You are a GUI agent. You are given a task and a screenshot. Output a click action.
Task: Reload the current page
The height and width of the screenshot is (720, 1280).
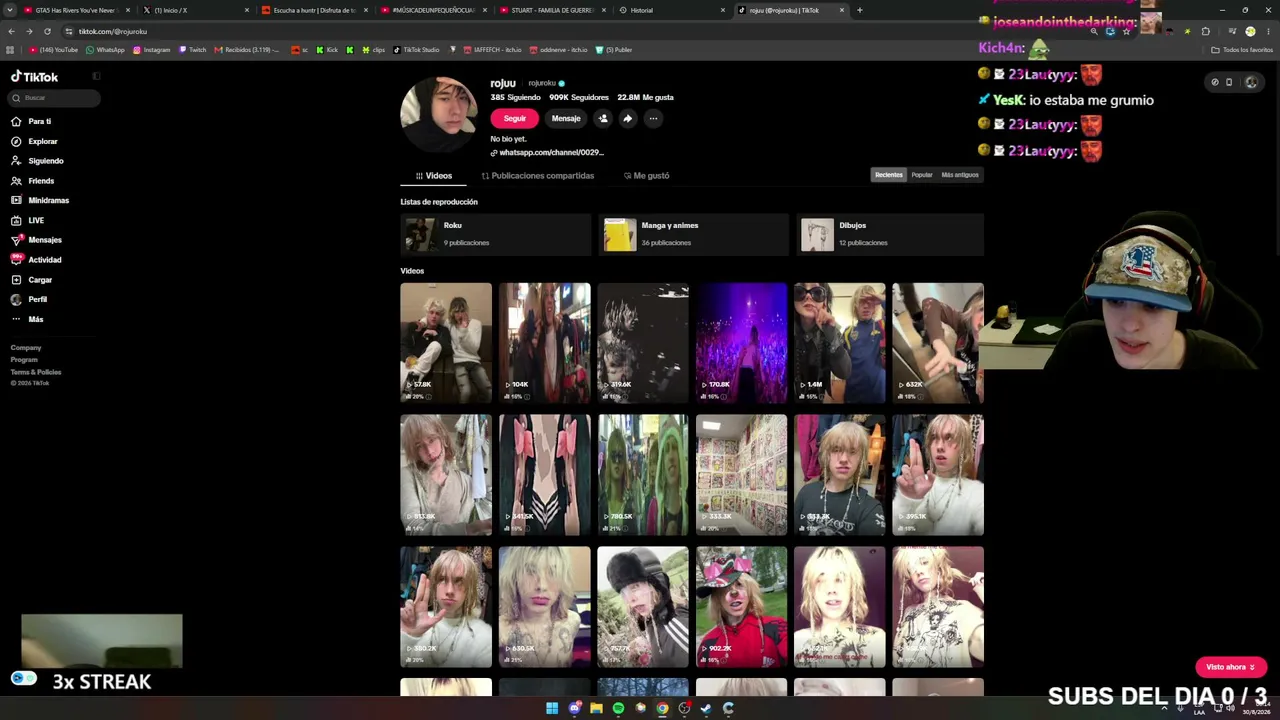click(x=47, y=31)
